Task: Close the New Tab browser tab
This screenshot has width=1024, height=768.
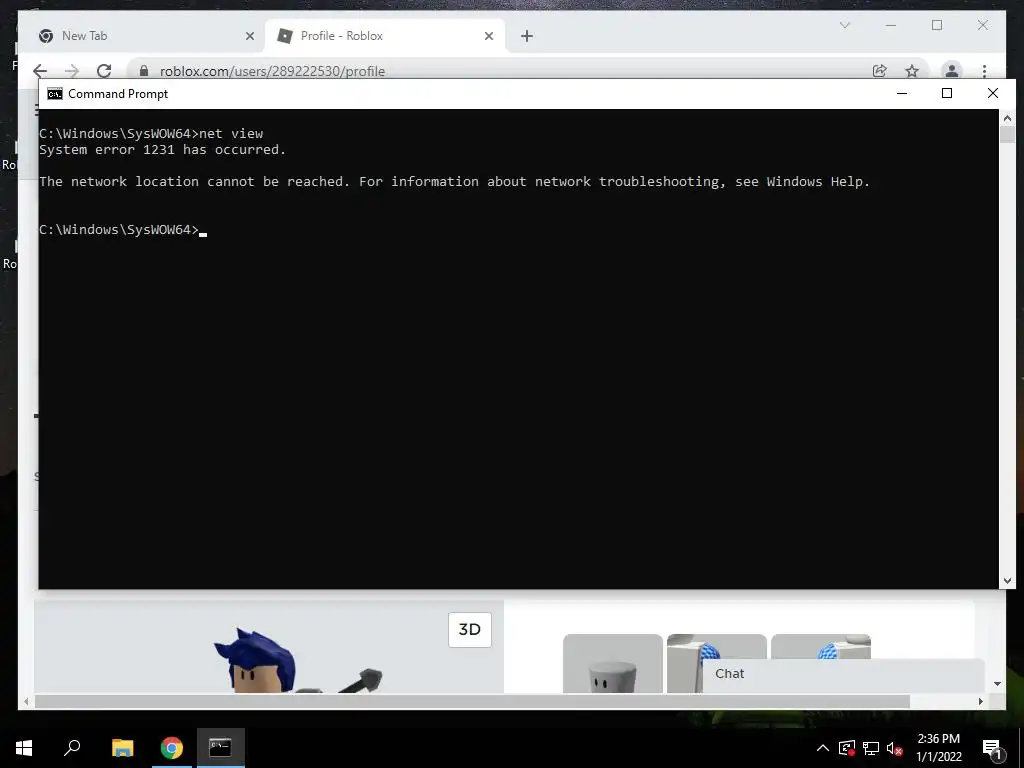Action: (249, 37)
